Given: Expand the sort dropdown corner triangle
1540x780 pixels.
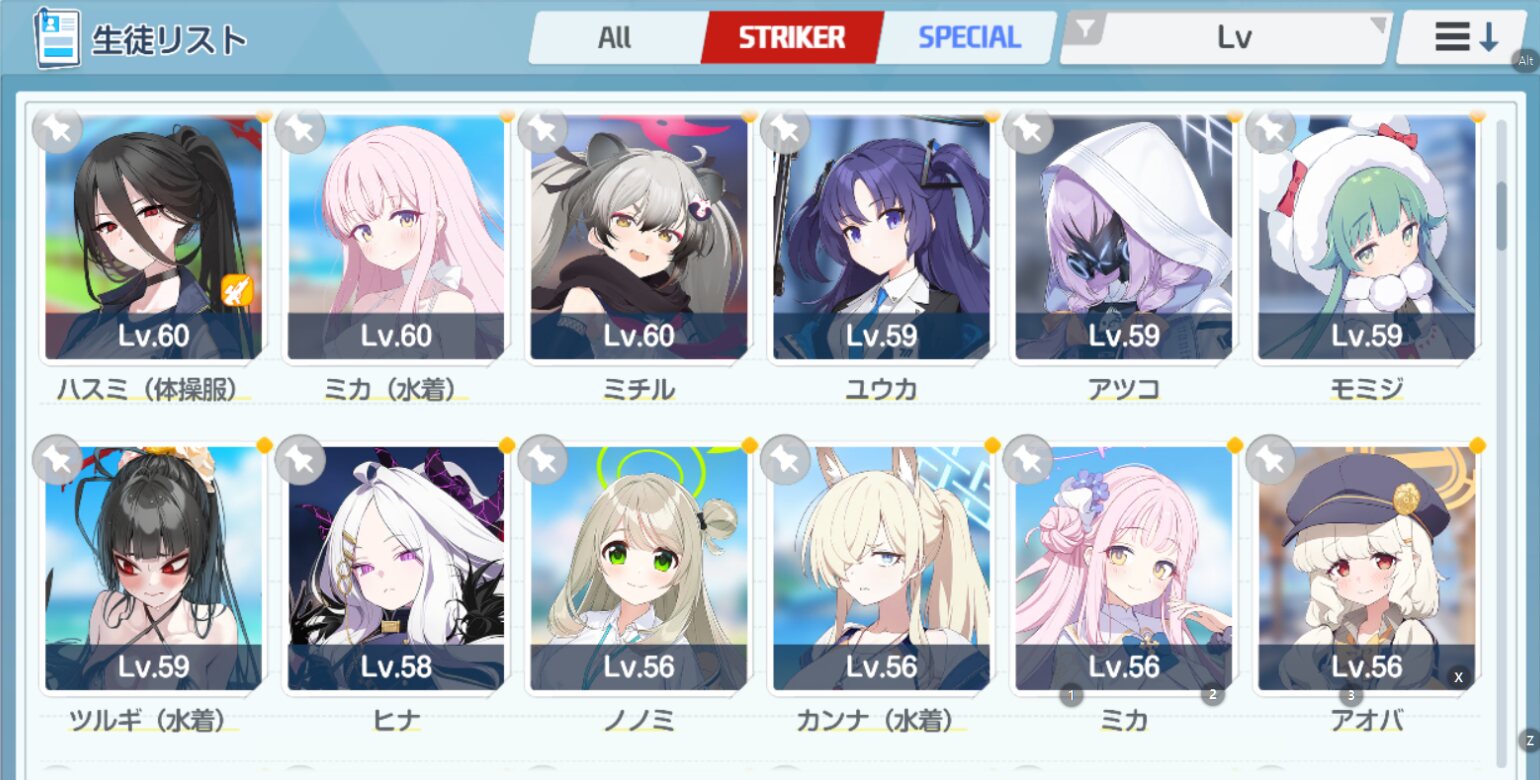Looking at the screenshot, I should 1378,25.
